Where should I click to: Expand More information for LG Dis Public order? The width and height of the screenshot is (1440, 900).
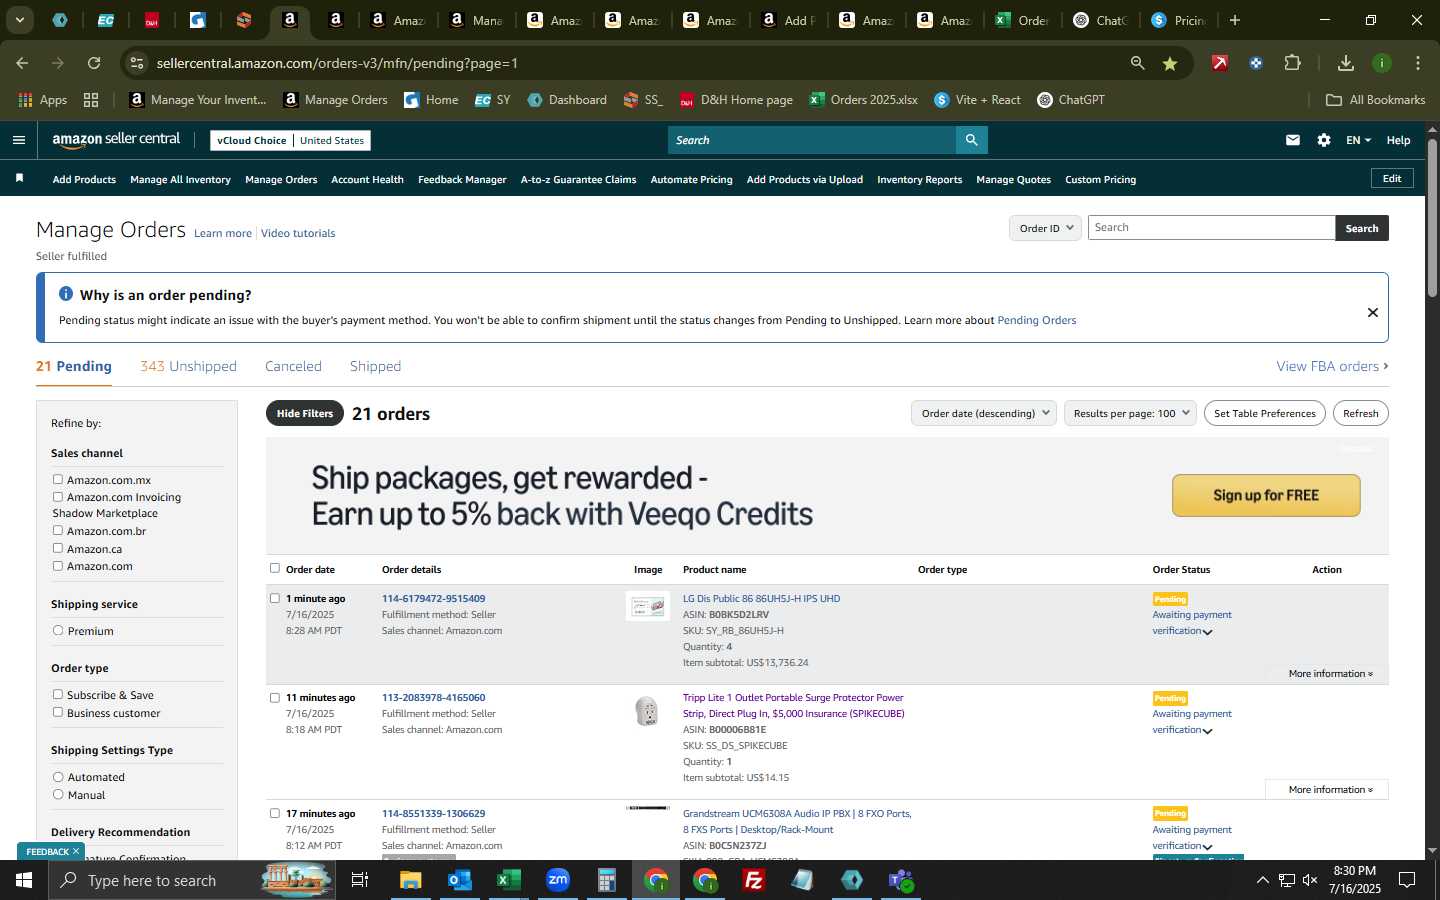coord(1330,673)
